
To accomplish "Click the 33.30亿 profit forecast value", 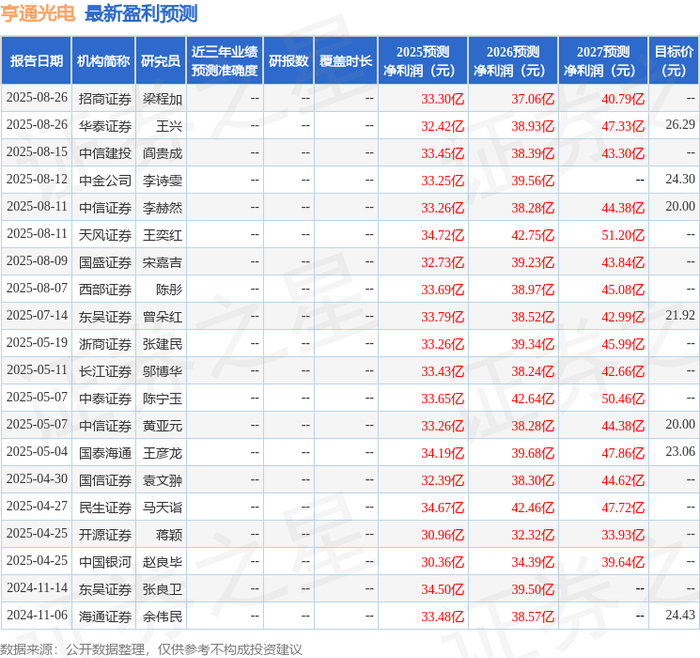I will point(442,99).
